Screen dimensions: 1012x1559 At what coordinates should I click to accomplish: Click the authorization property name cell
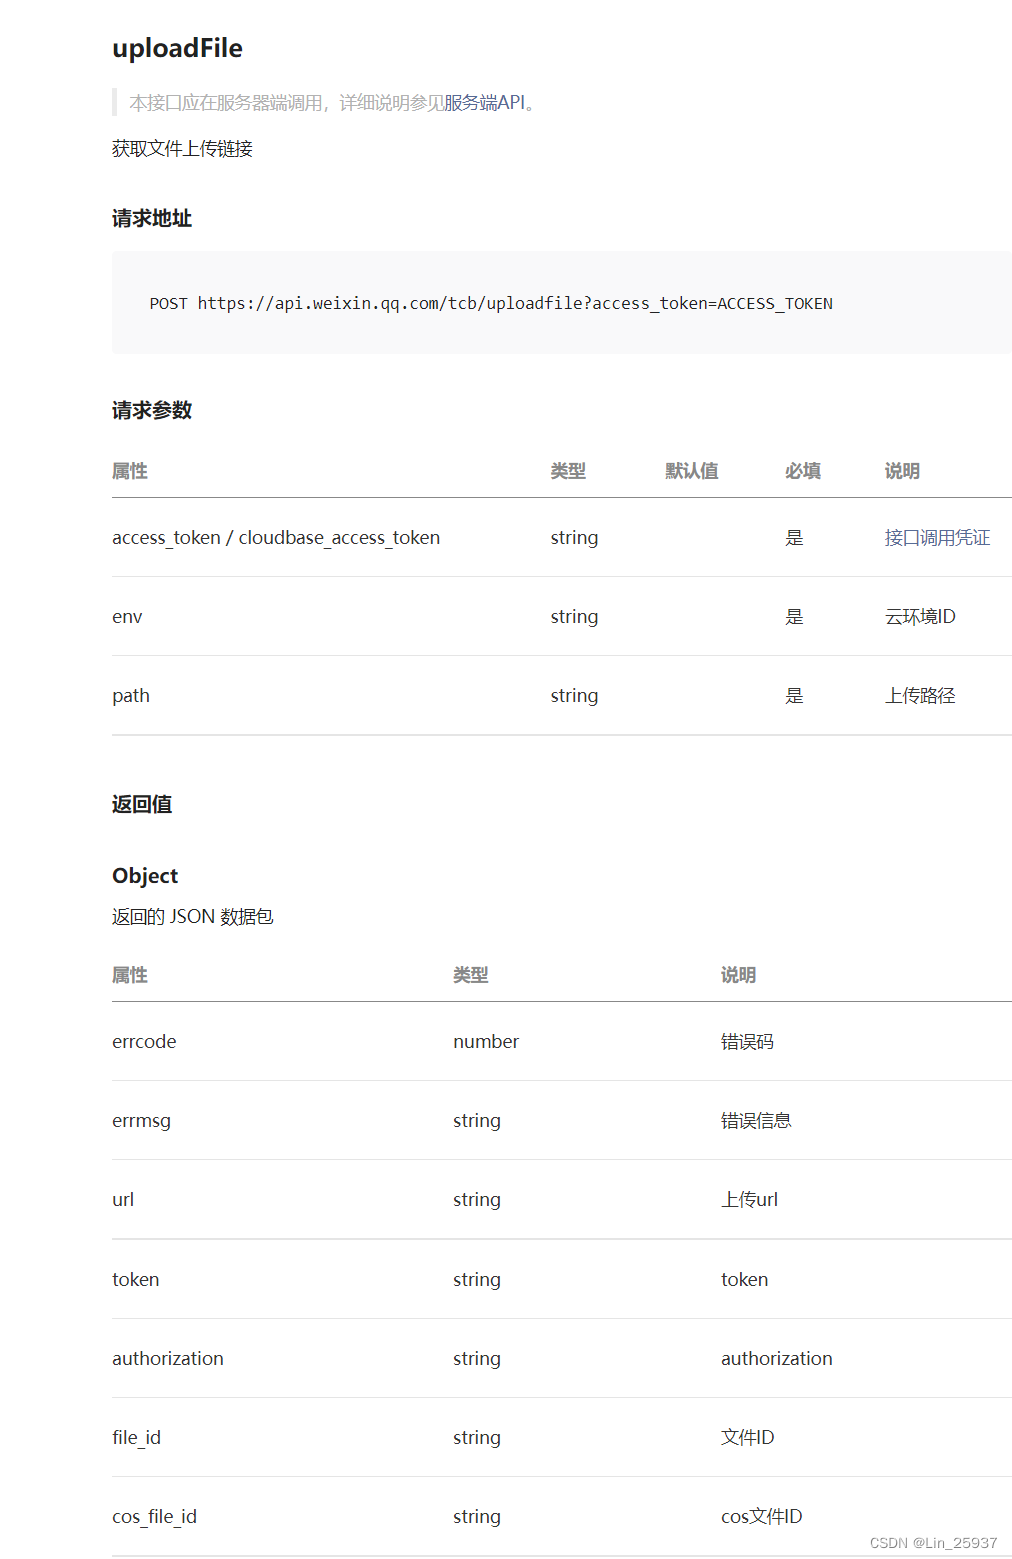(x=168, y=1359)
